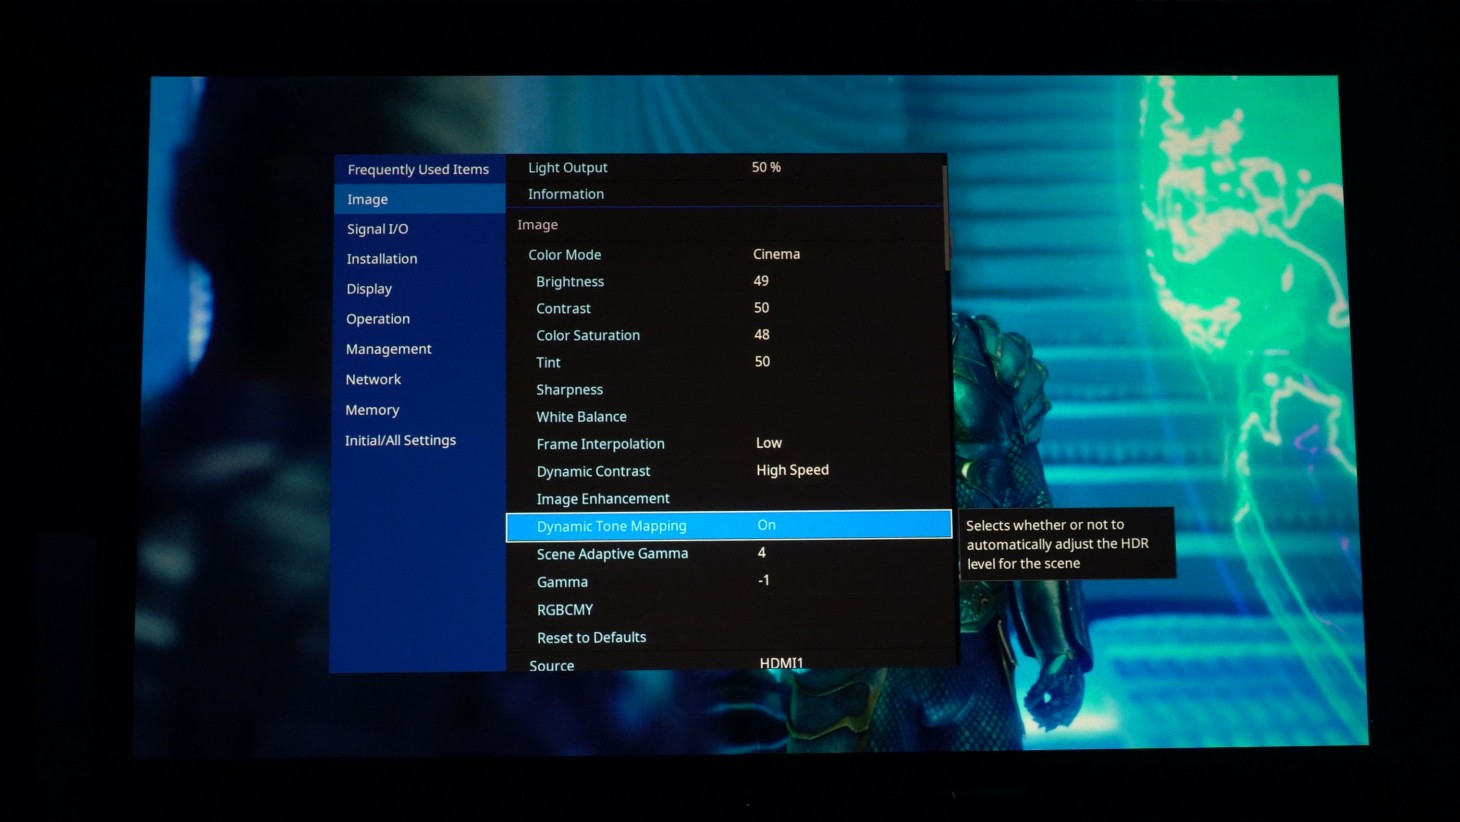
Task: Click the menu's vertical scrollbar
Action: pos(946,216)
